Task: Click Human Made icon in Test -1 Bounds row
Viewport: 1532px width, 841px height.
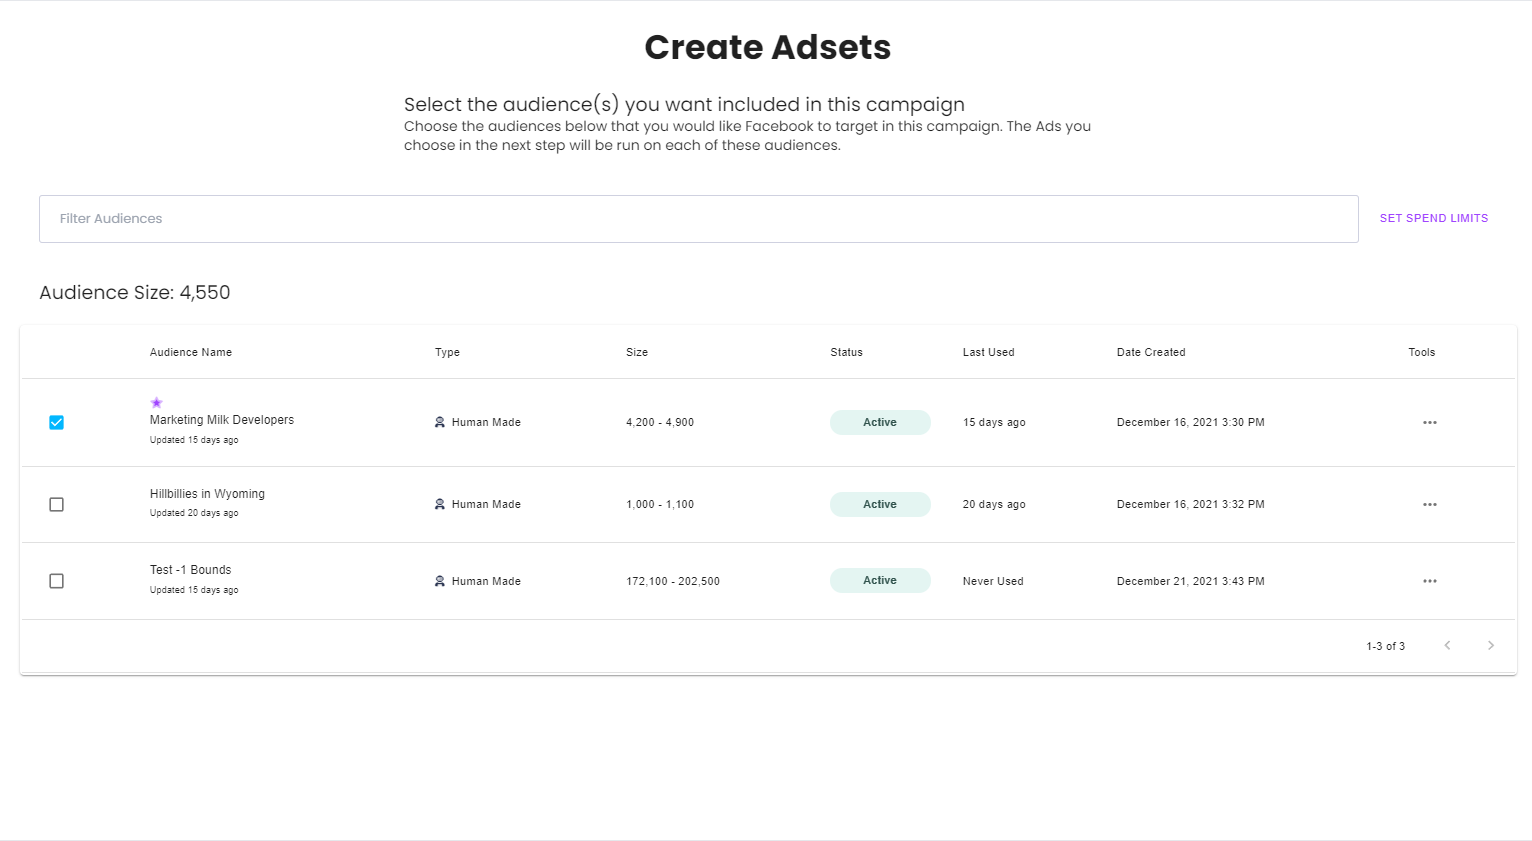Action: coord(439,581)
